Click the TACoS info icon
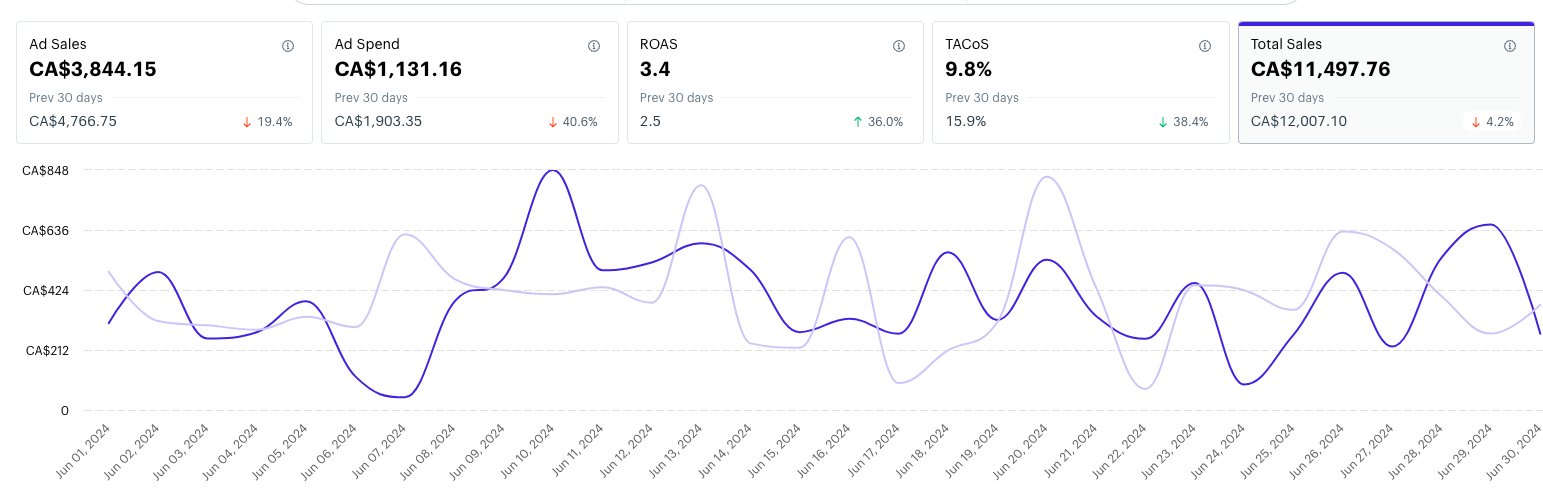Screen dimensions: 1543x498 pyautogui.click(x=1205, y=46)
